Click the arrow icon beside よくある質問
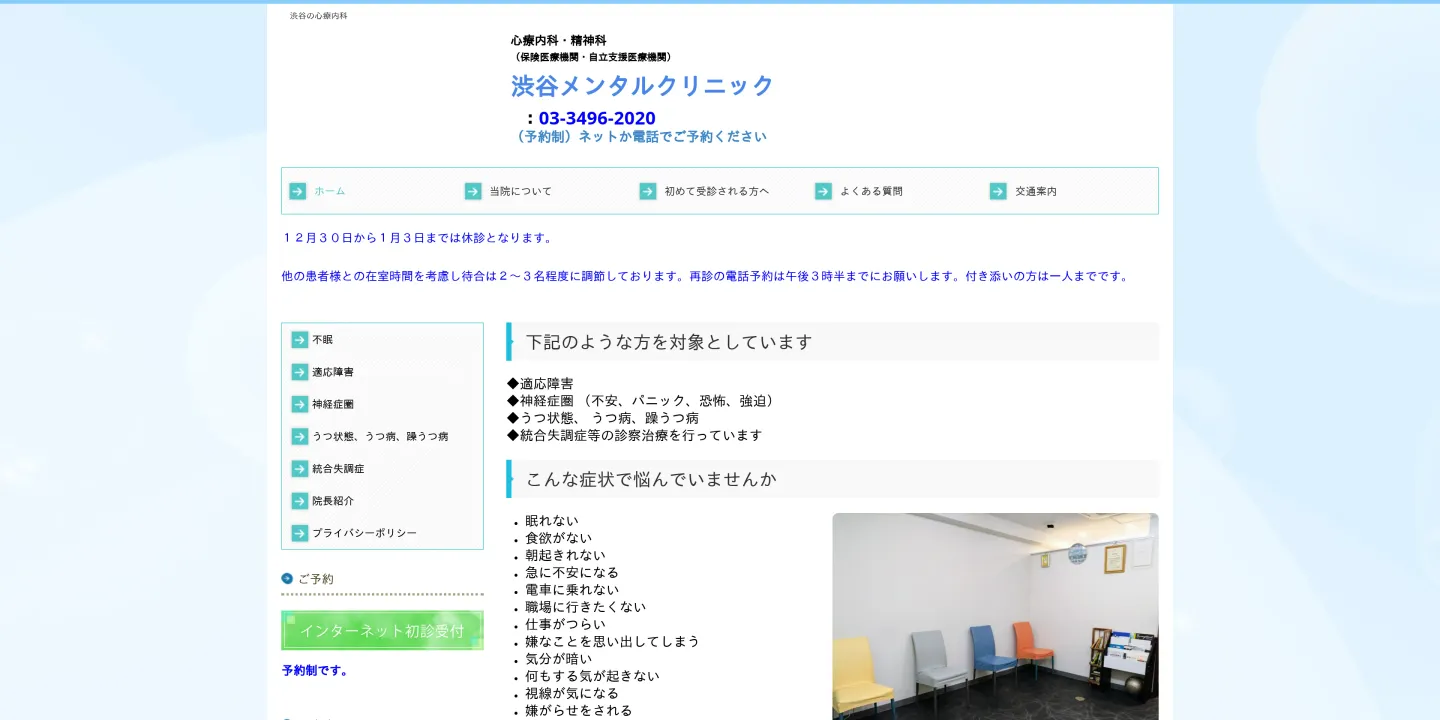1440x720 pixels. 822,191
